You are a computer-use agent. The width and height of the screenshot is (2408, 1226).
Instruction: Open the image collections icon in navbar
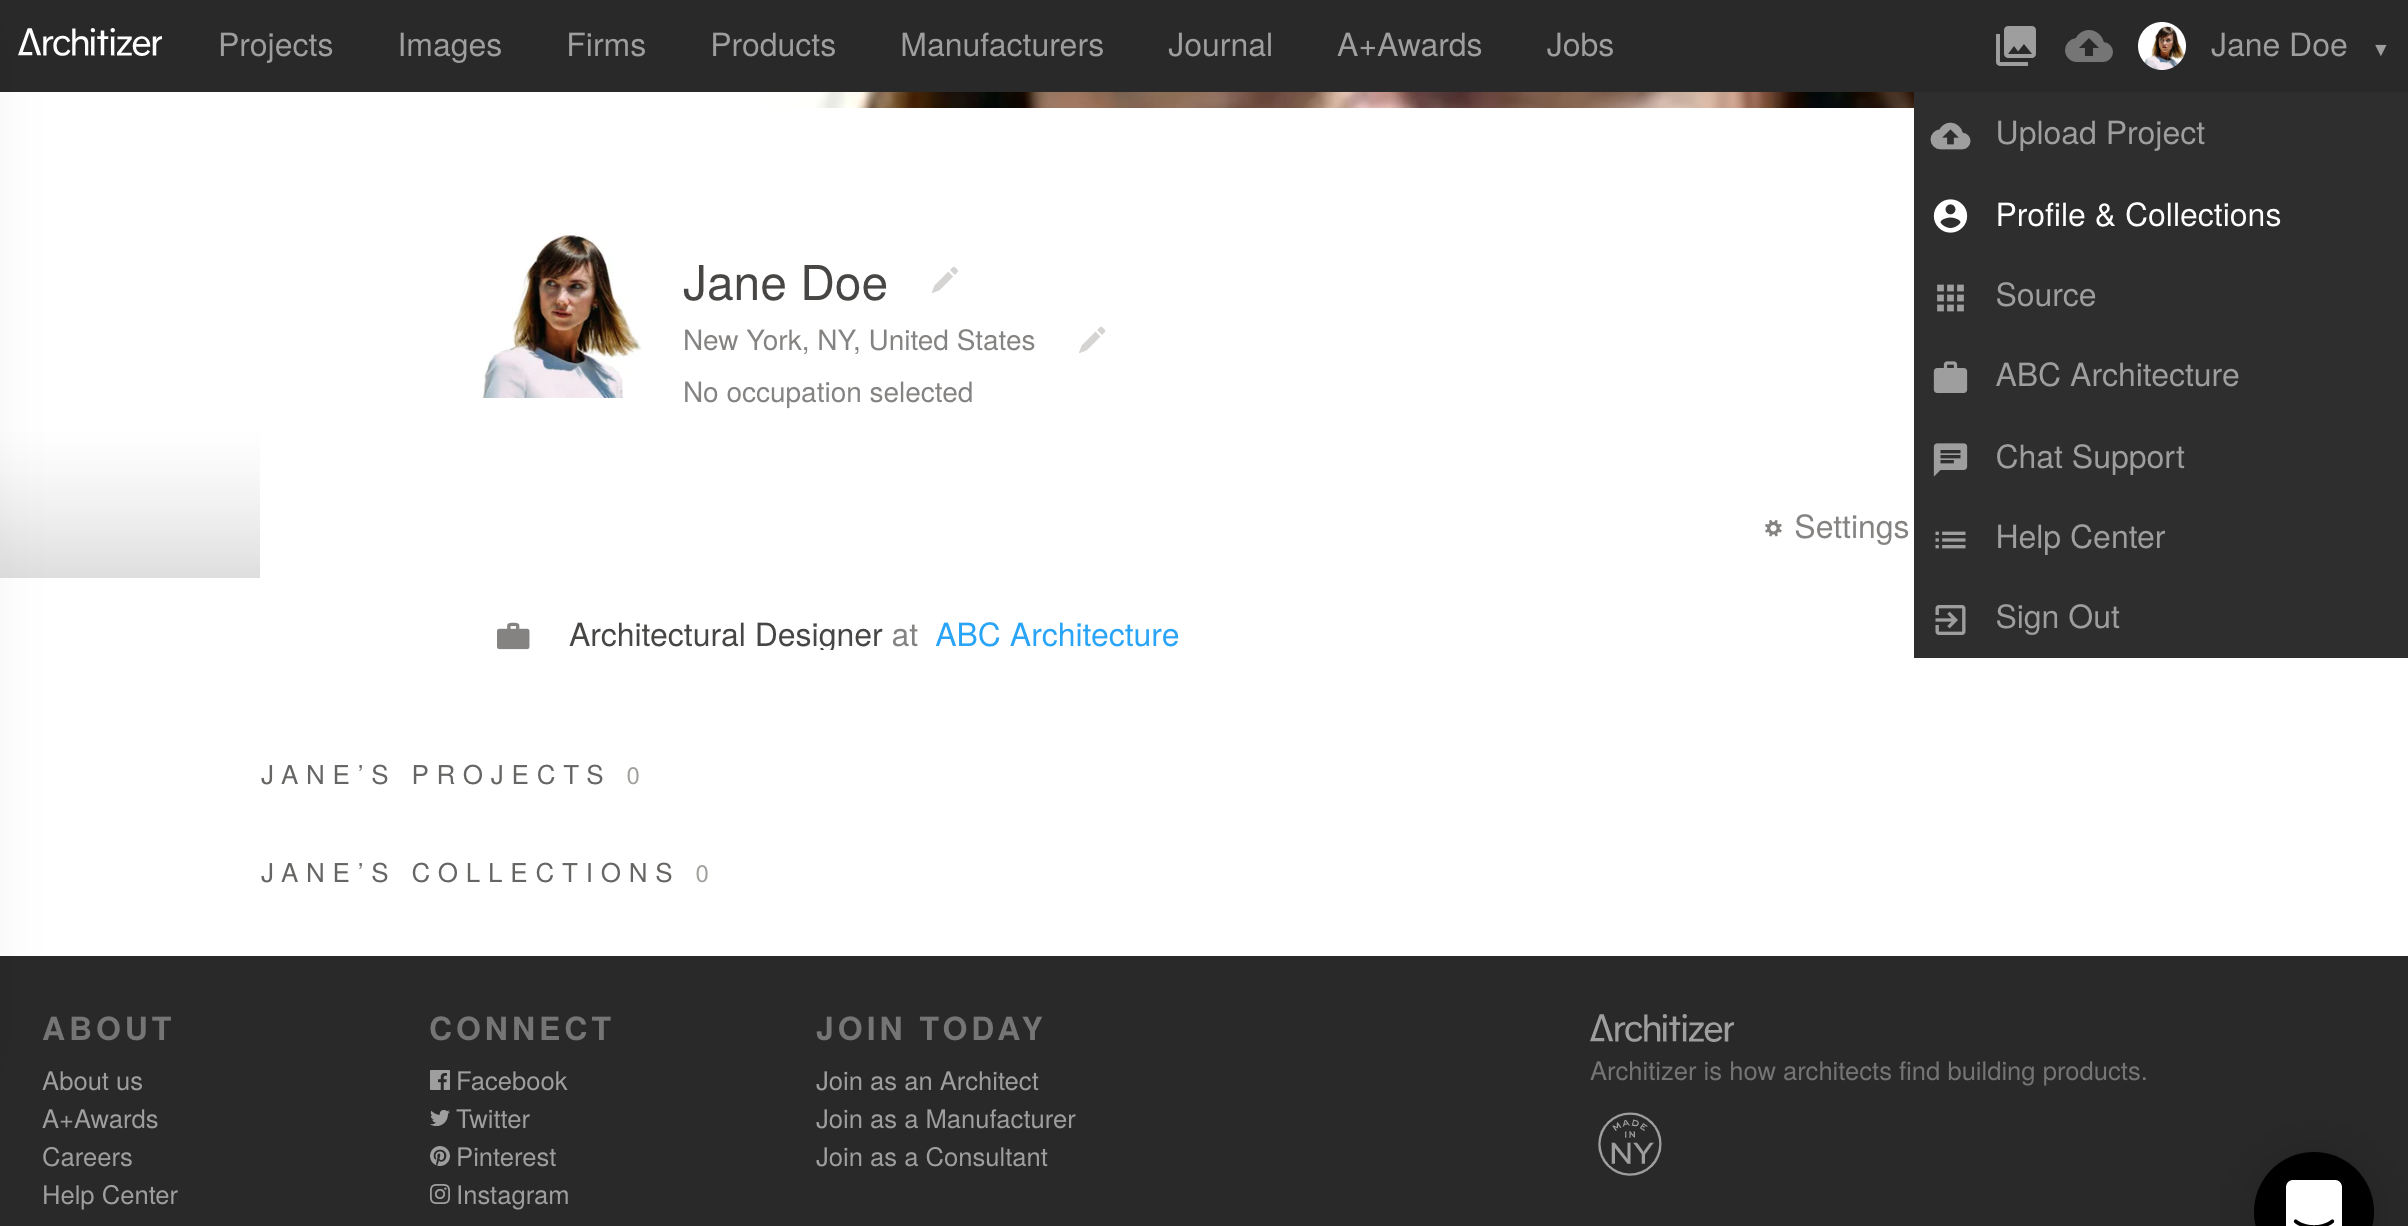coord(2015,46)
